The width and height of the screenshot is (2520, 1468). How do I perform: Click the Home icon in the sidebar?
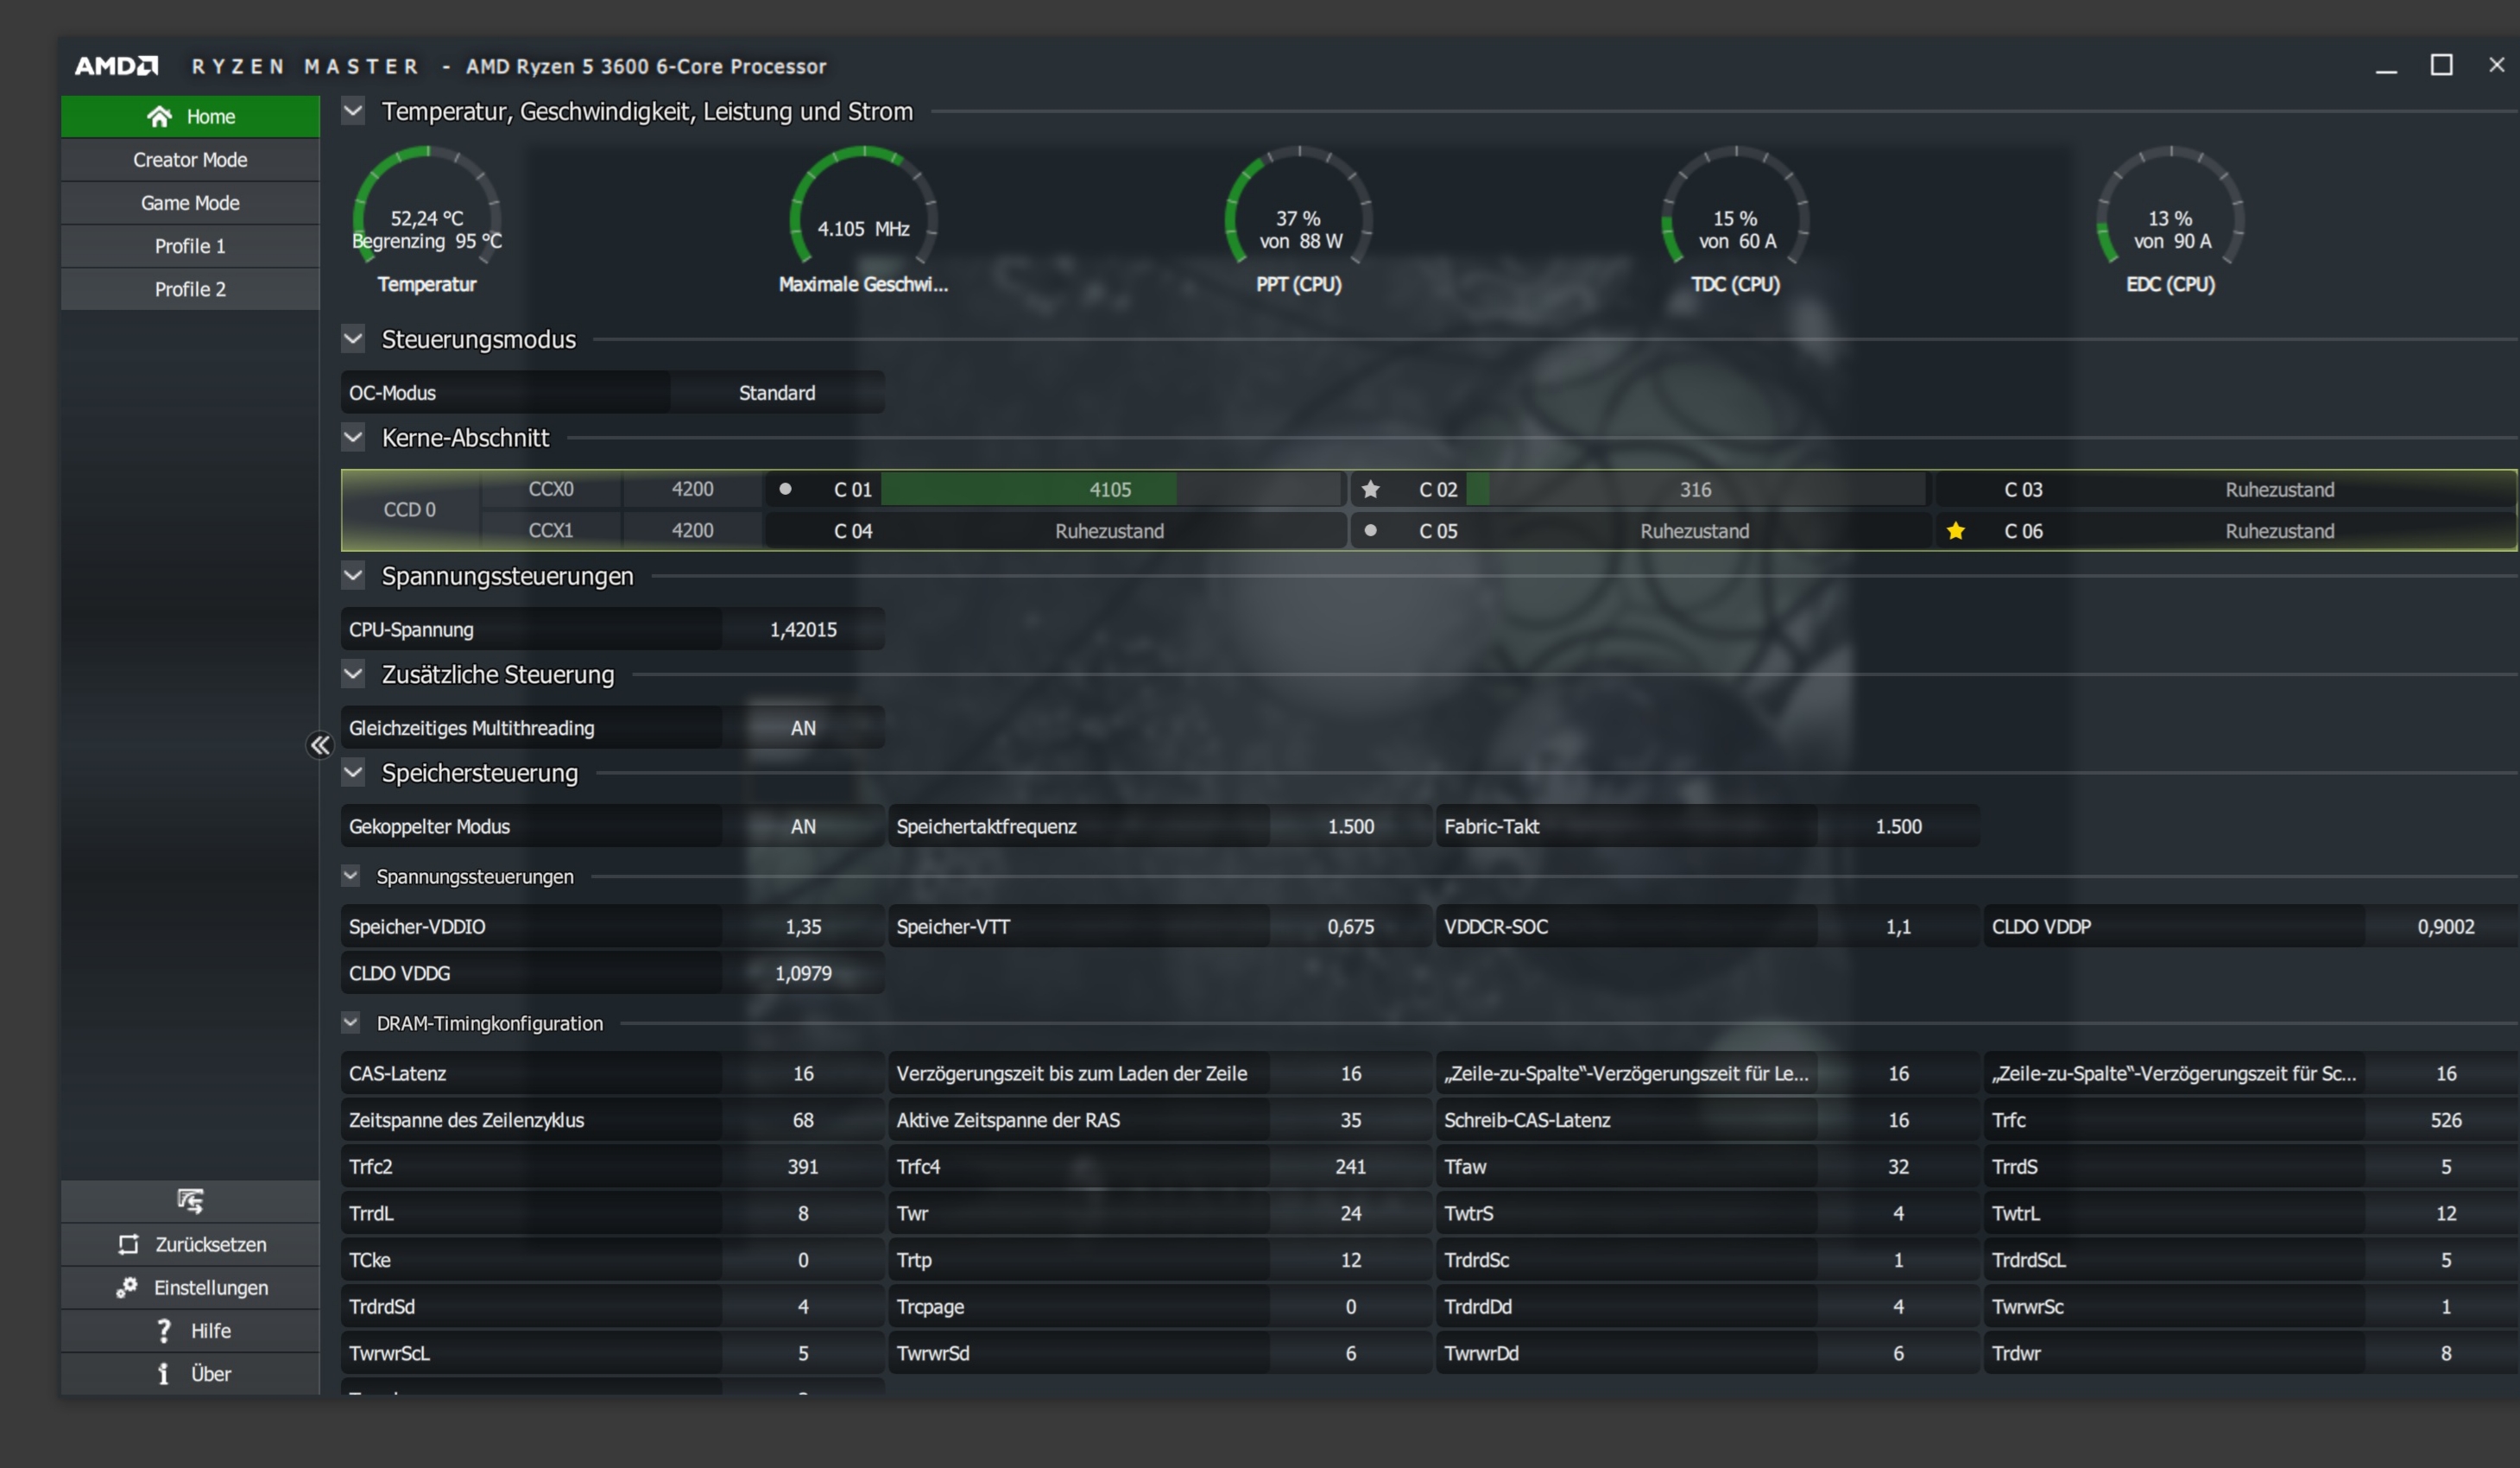pos(159,117)
